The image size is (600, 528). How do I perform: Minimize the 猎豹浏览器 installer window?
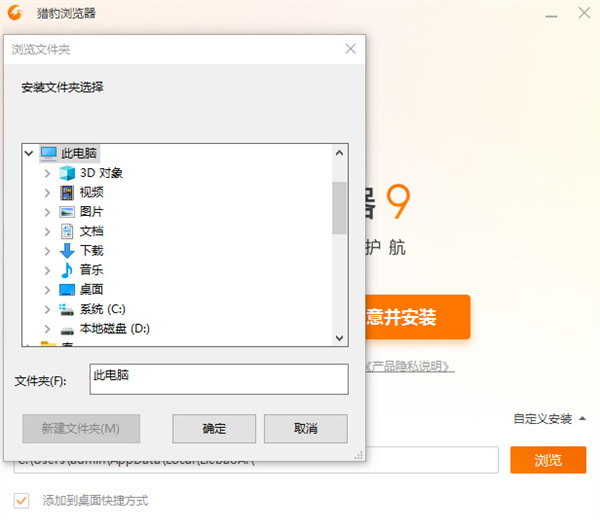551,16
